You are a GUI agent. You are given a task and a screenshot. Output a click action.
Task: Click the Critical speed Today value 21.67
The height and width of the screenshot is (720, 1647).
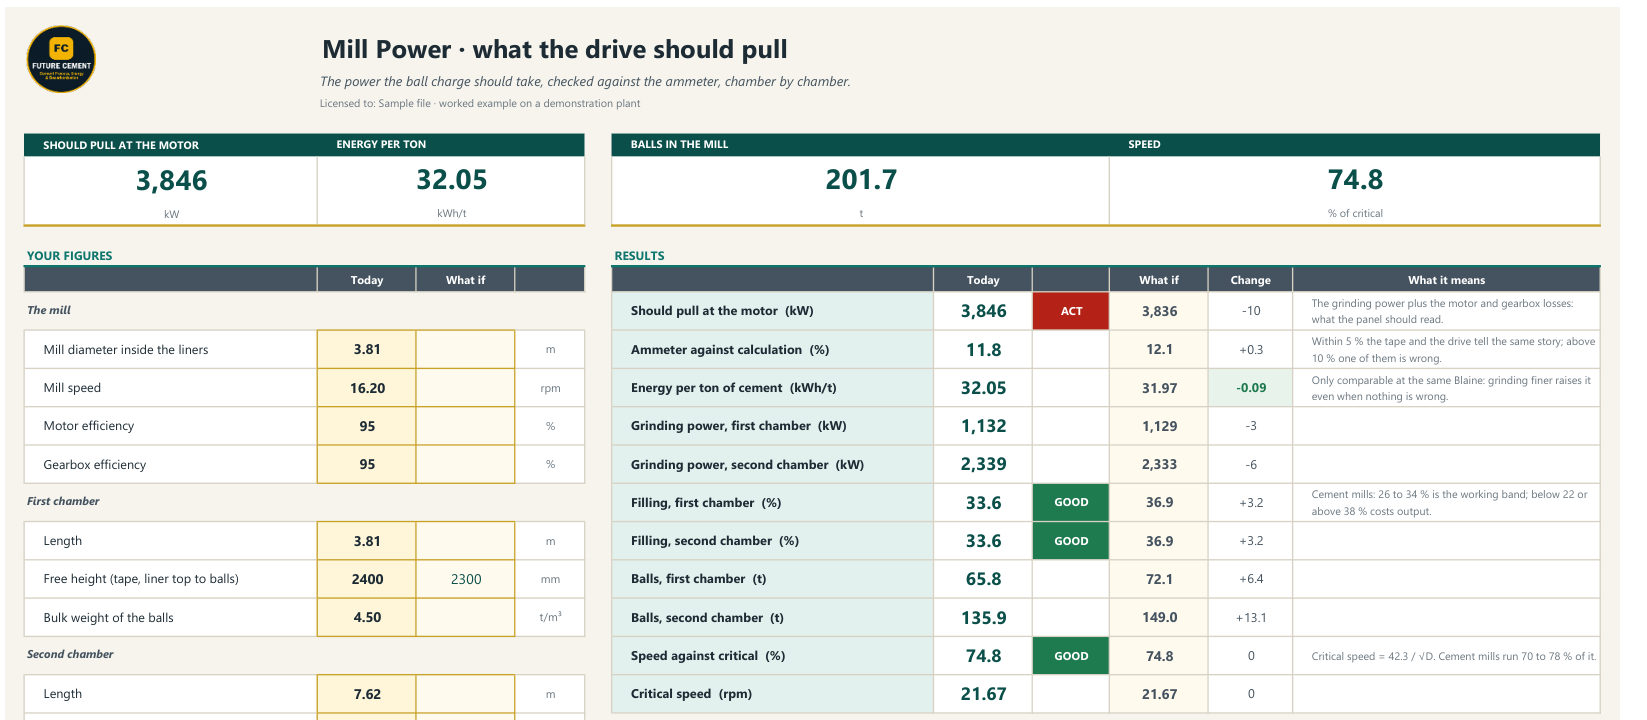coord(983,694)
